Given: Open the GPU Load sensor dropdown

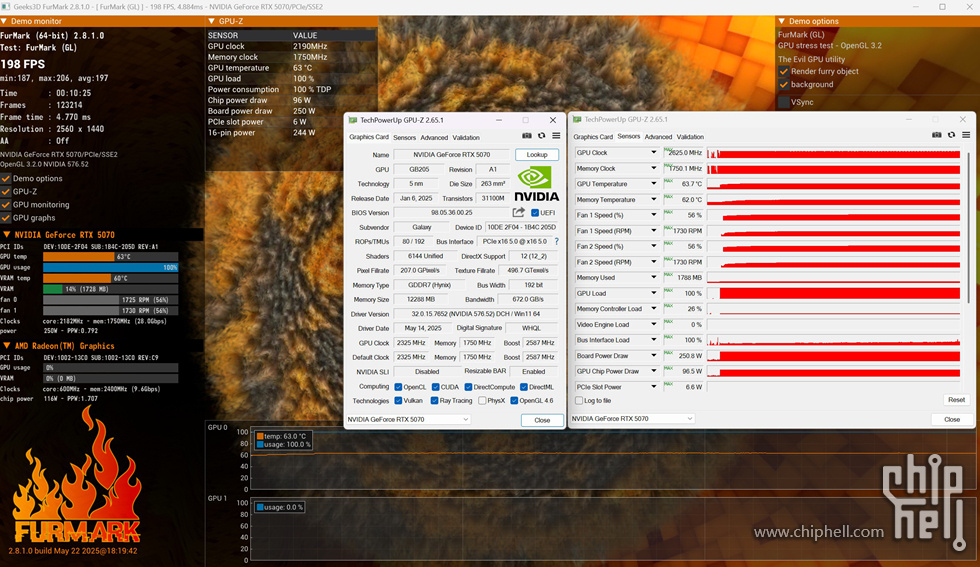Looking at the screenshot, I should point(654,293).
